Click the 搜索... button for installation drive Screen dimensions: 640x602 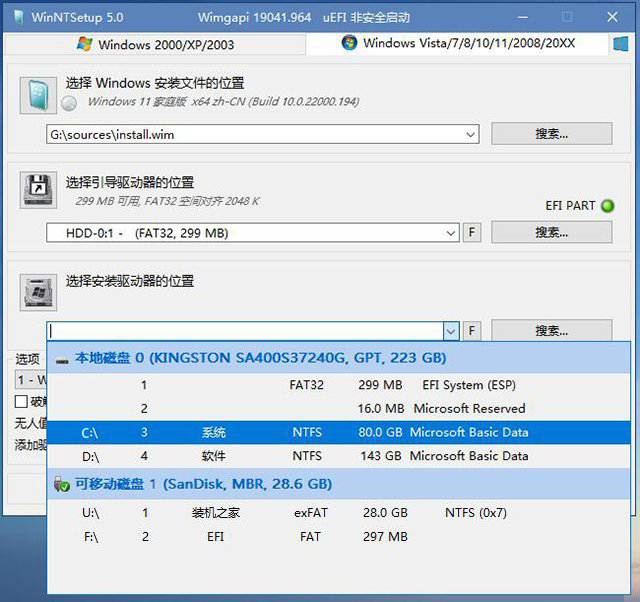tap(551, 331)
